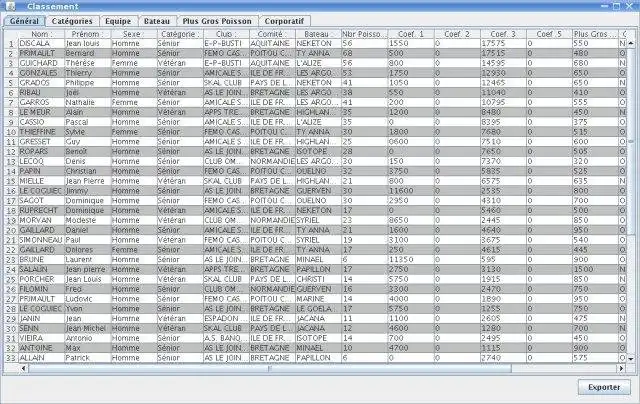The height and width of the screenshot is (404, 640).
Task: Select the THIEFFINE name cell
Action: (x=41, y=132)
